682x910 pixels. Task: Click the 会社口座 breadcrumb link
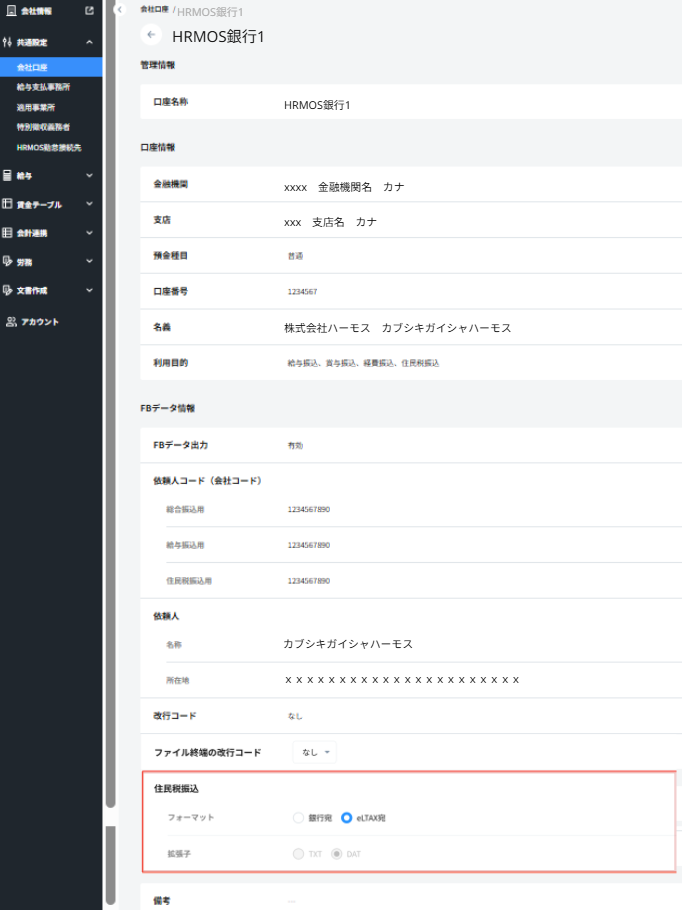tap(155, 9)
